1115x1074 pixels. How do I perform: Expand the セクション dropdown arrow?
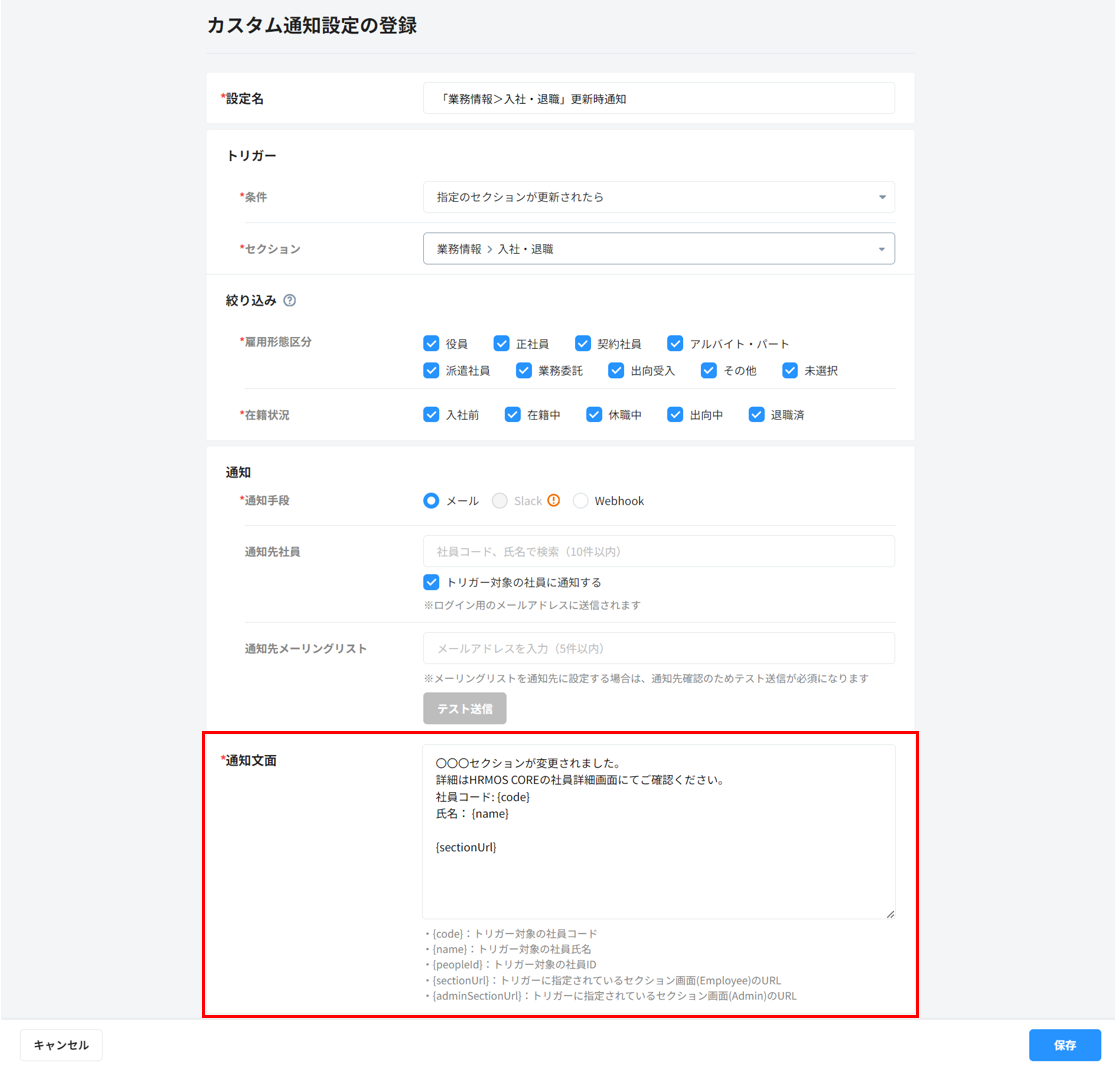(x=881, y=249)
